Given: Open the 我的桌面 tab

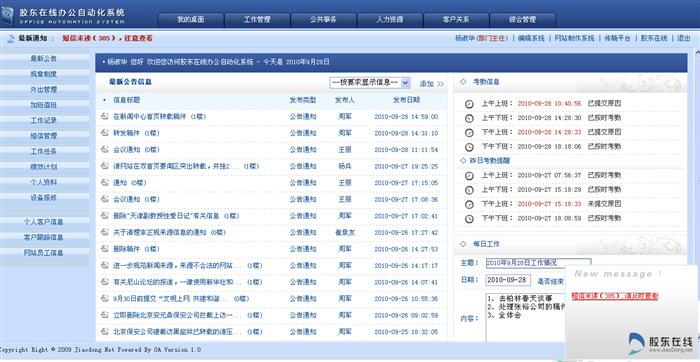Looking at the screenshot, I should (x=191, y=20).
